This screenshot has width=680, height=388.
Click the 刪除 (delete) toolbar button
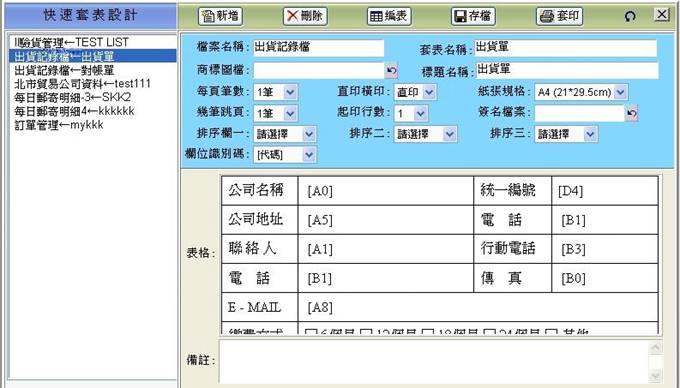coord(305,16)
